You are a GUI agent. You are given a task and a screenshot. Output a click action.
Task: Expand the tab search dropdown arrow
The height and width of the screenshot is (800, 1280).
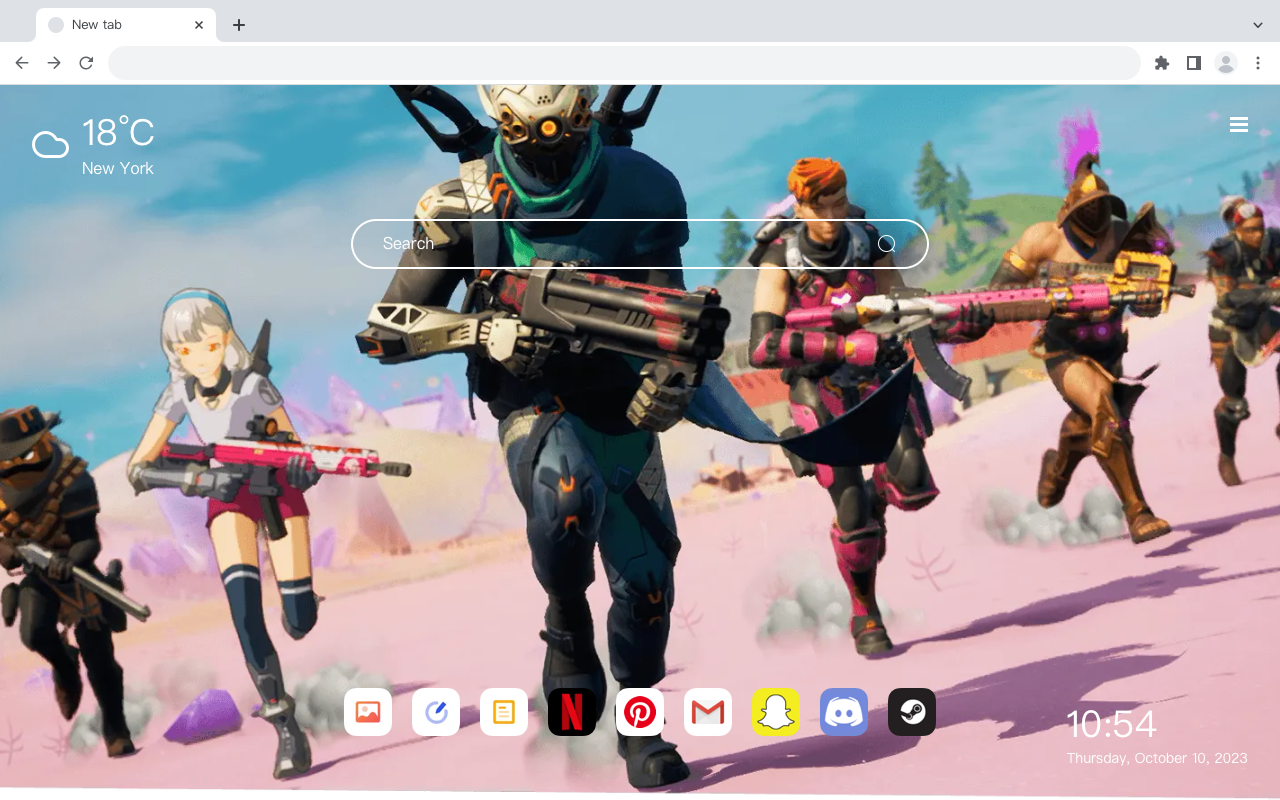click(x=1258, y=25)
